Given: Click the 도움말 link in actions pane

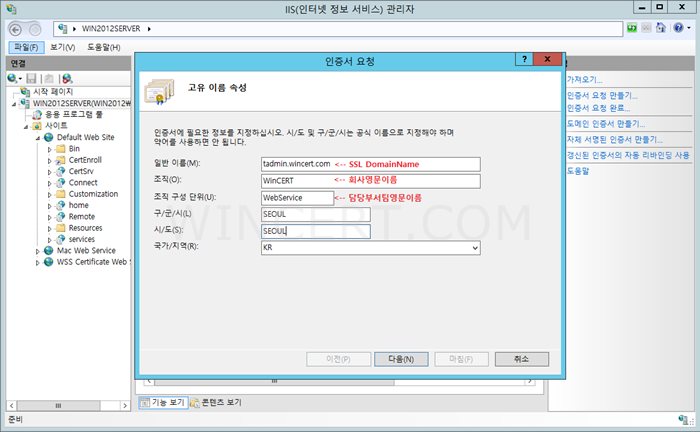Looking at the screenshot, I should pos(578,170).
